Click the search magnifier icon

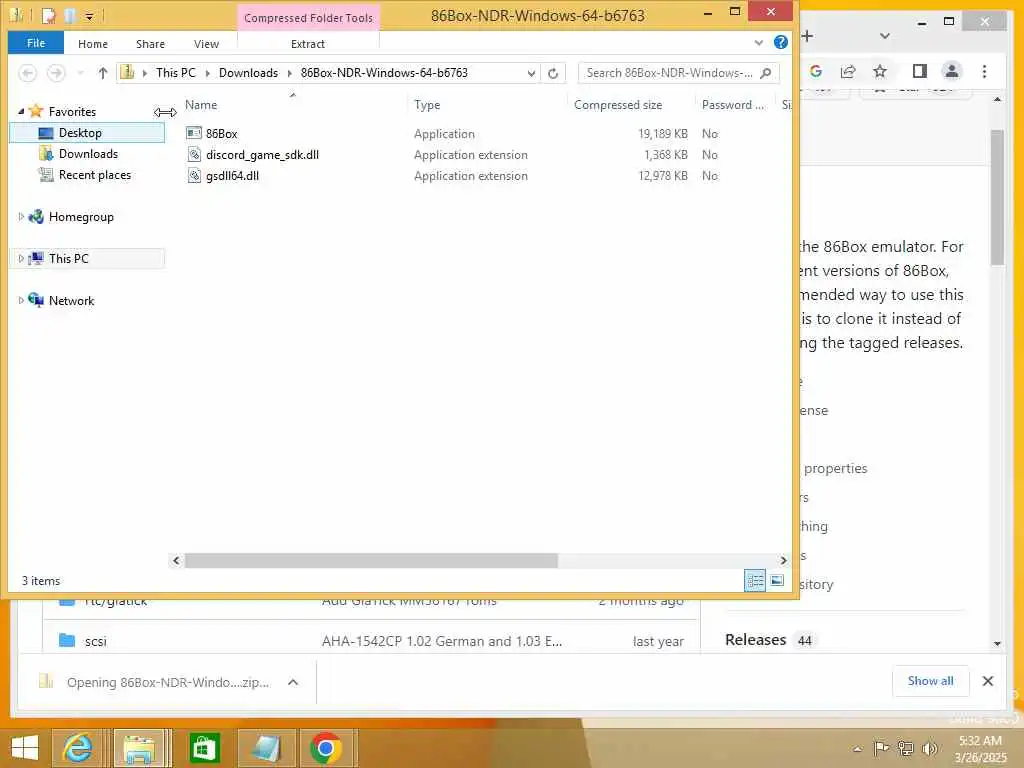tap(766, 72)
